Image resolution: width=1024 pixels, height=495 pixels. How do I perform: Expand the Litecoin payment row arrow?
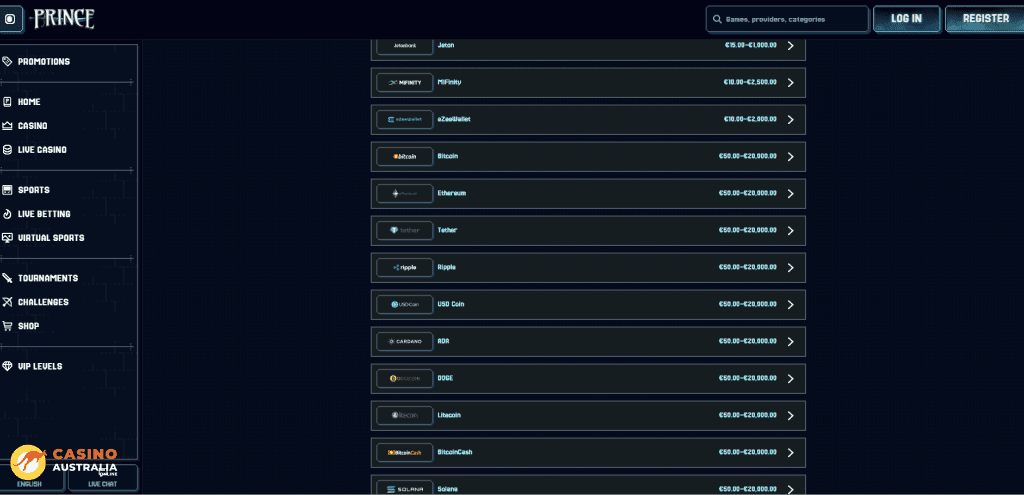point(790,415)
